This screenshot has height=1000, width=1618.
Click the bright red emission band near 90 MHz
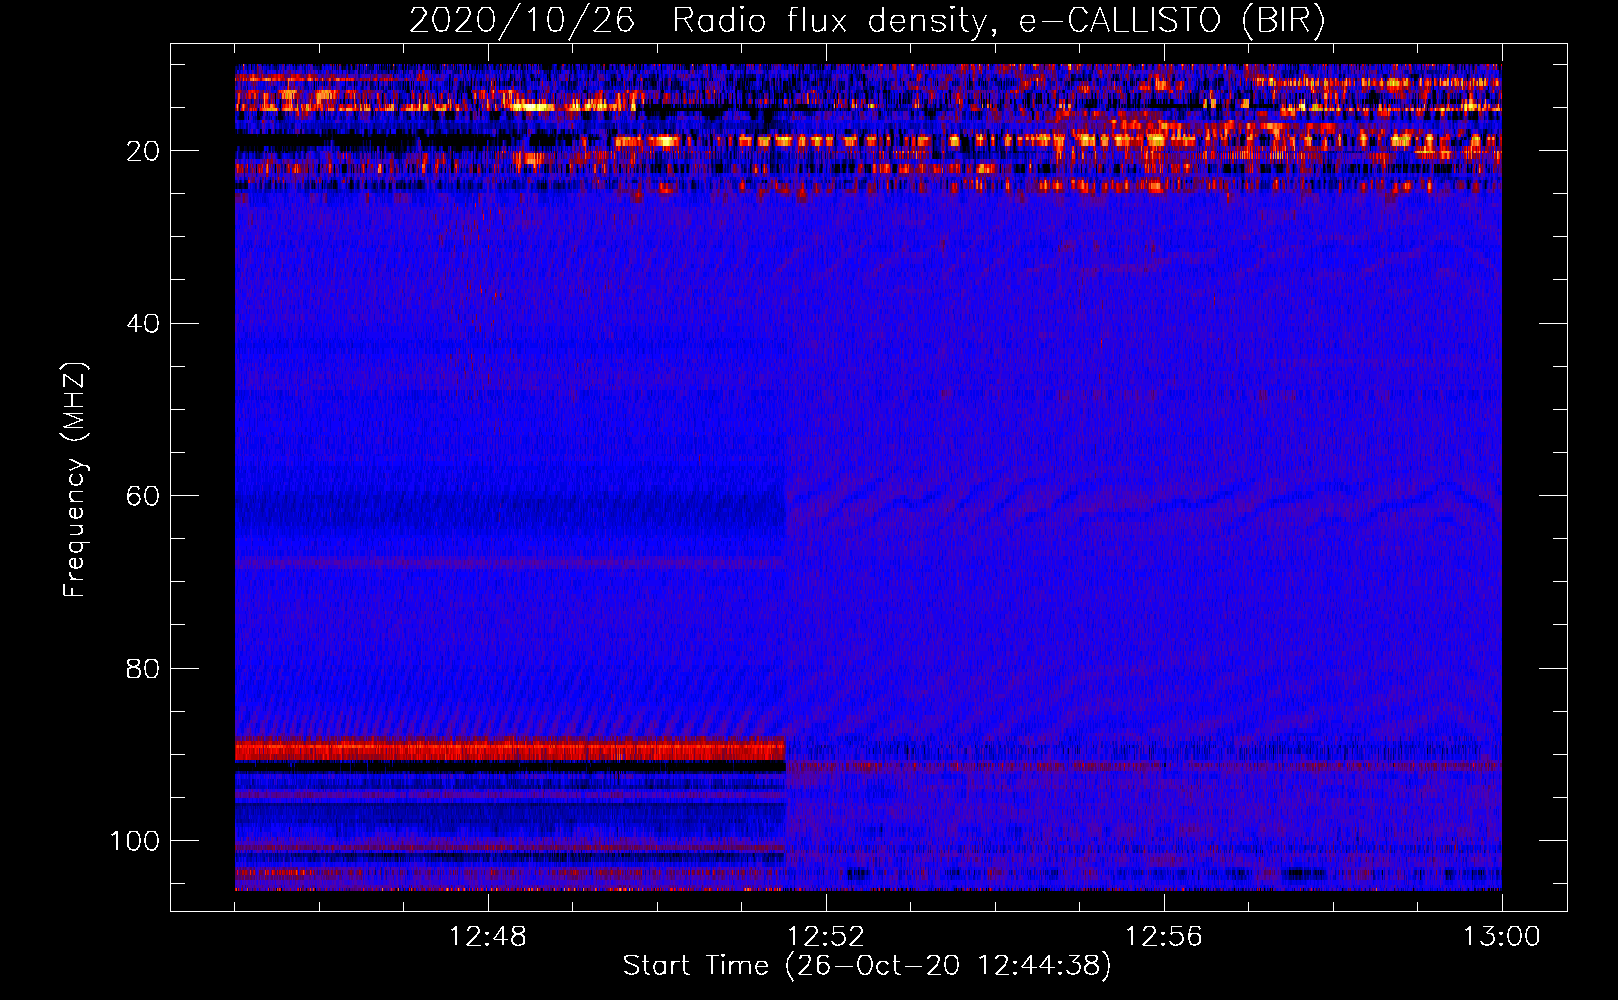point(510,749)
